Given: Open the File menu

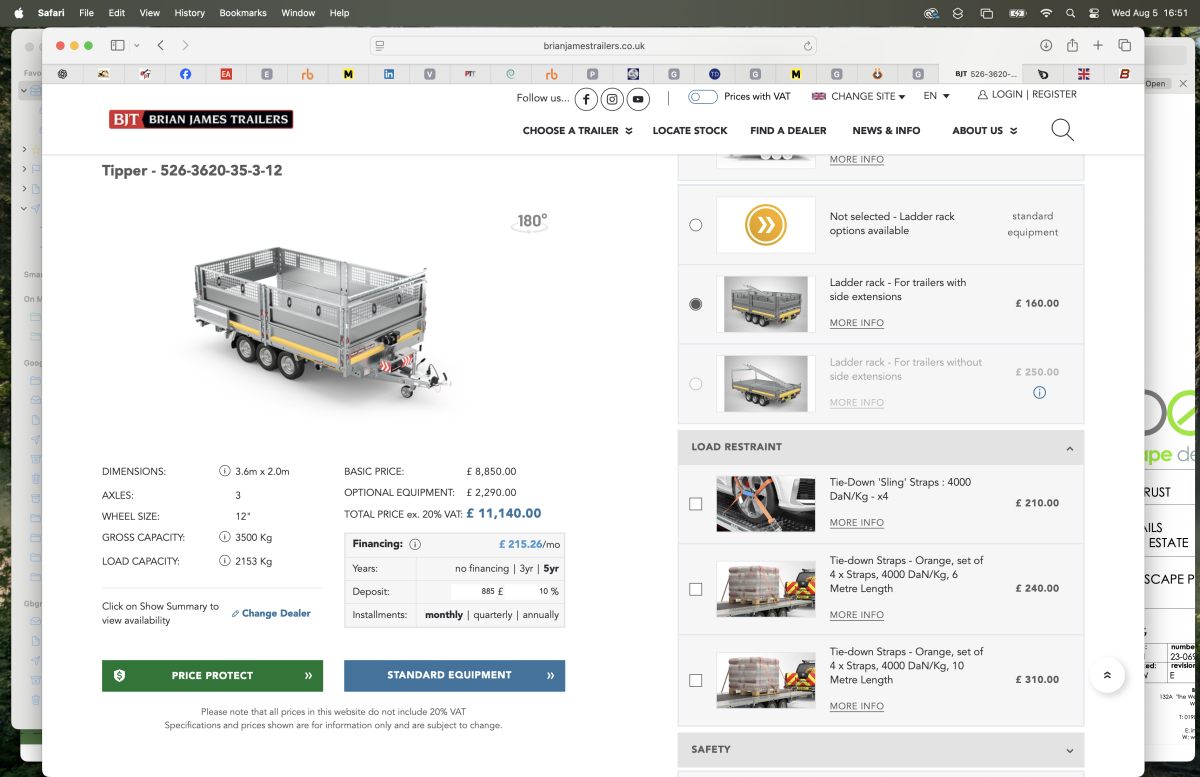Looking at the screenshot, I should pos(87,13).
